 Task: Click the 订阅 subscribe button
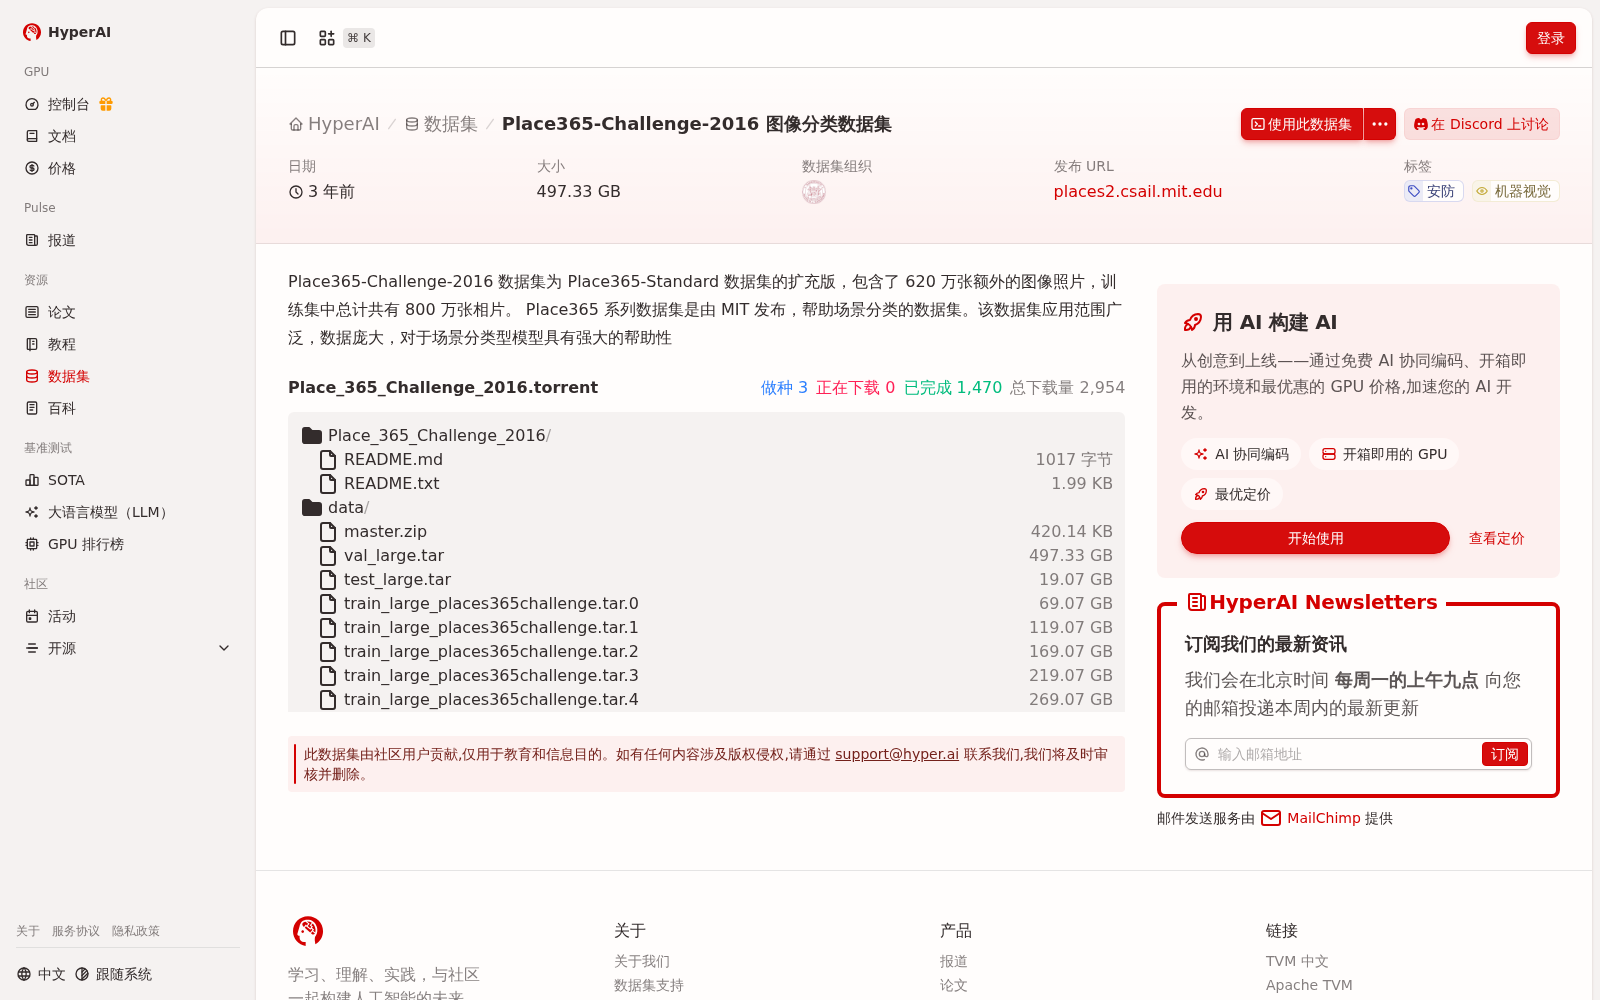[x=1504, y=754]
